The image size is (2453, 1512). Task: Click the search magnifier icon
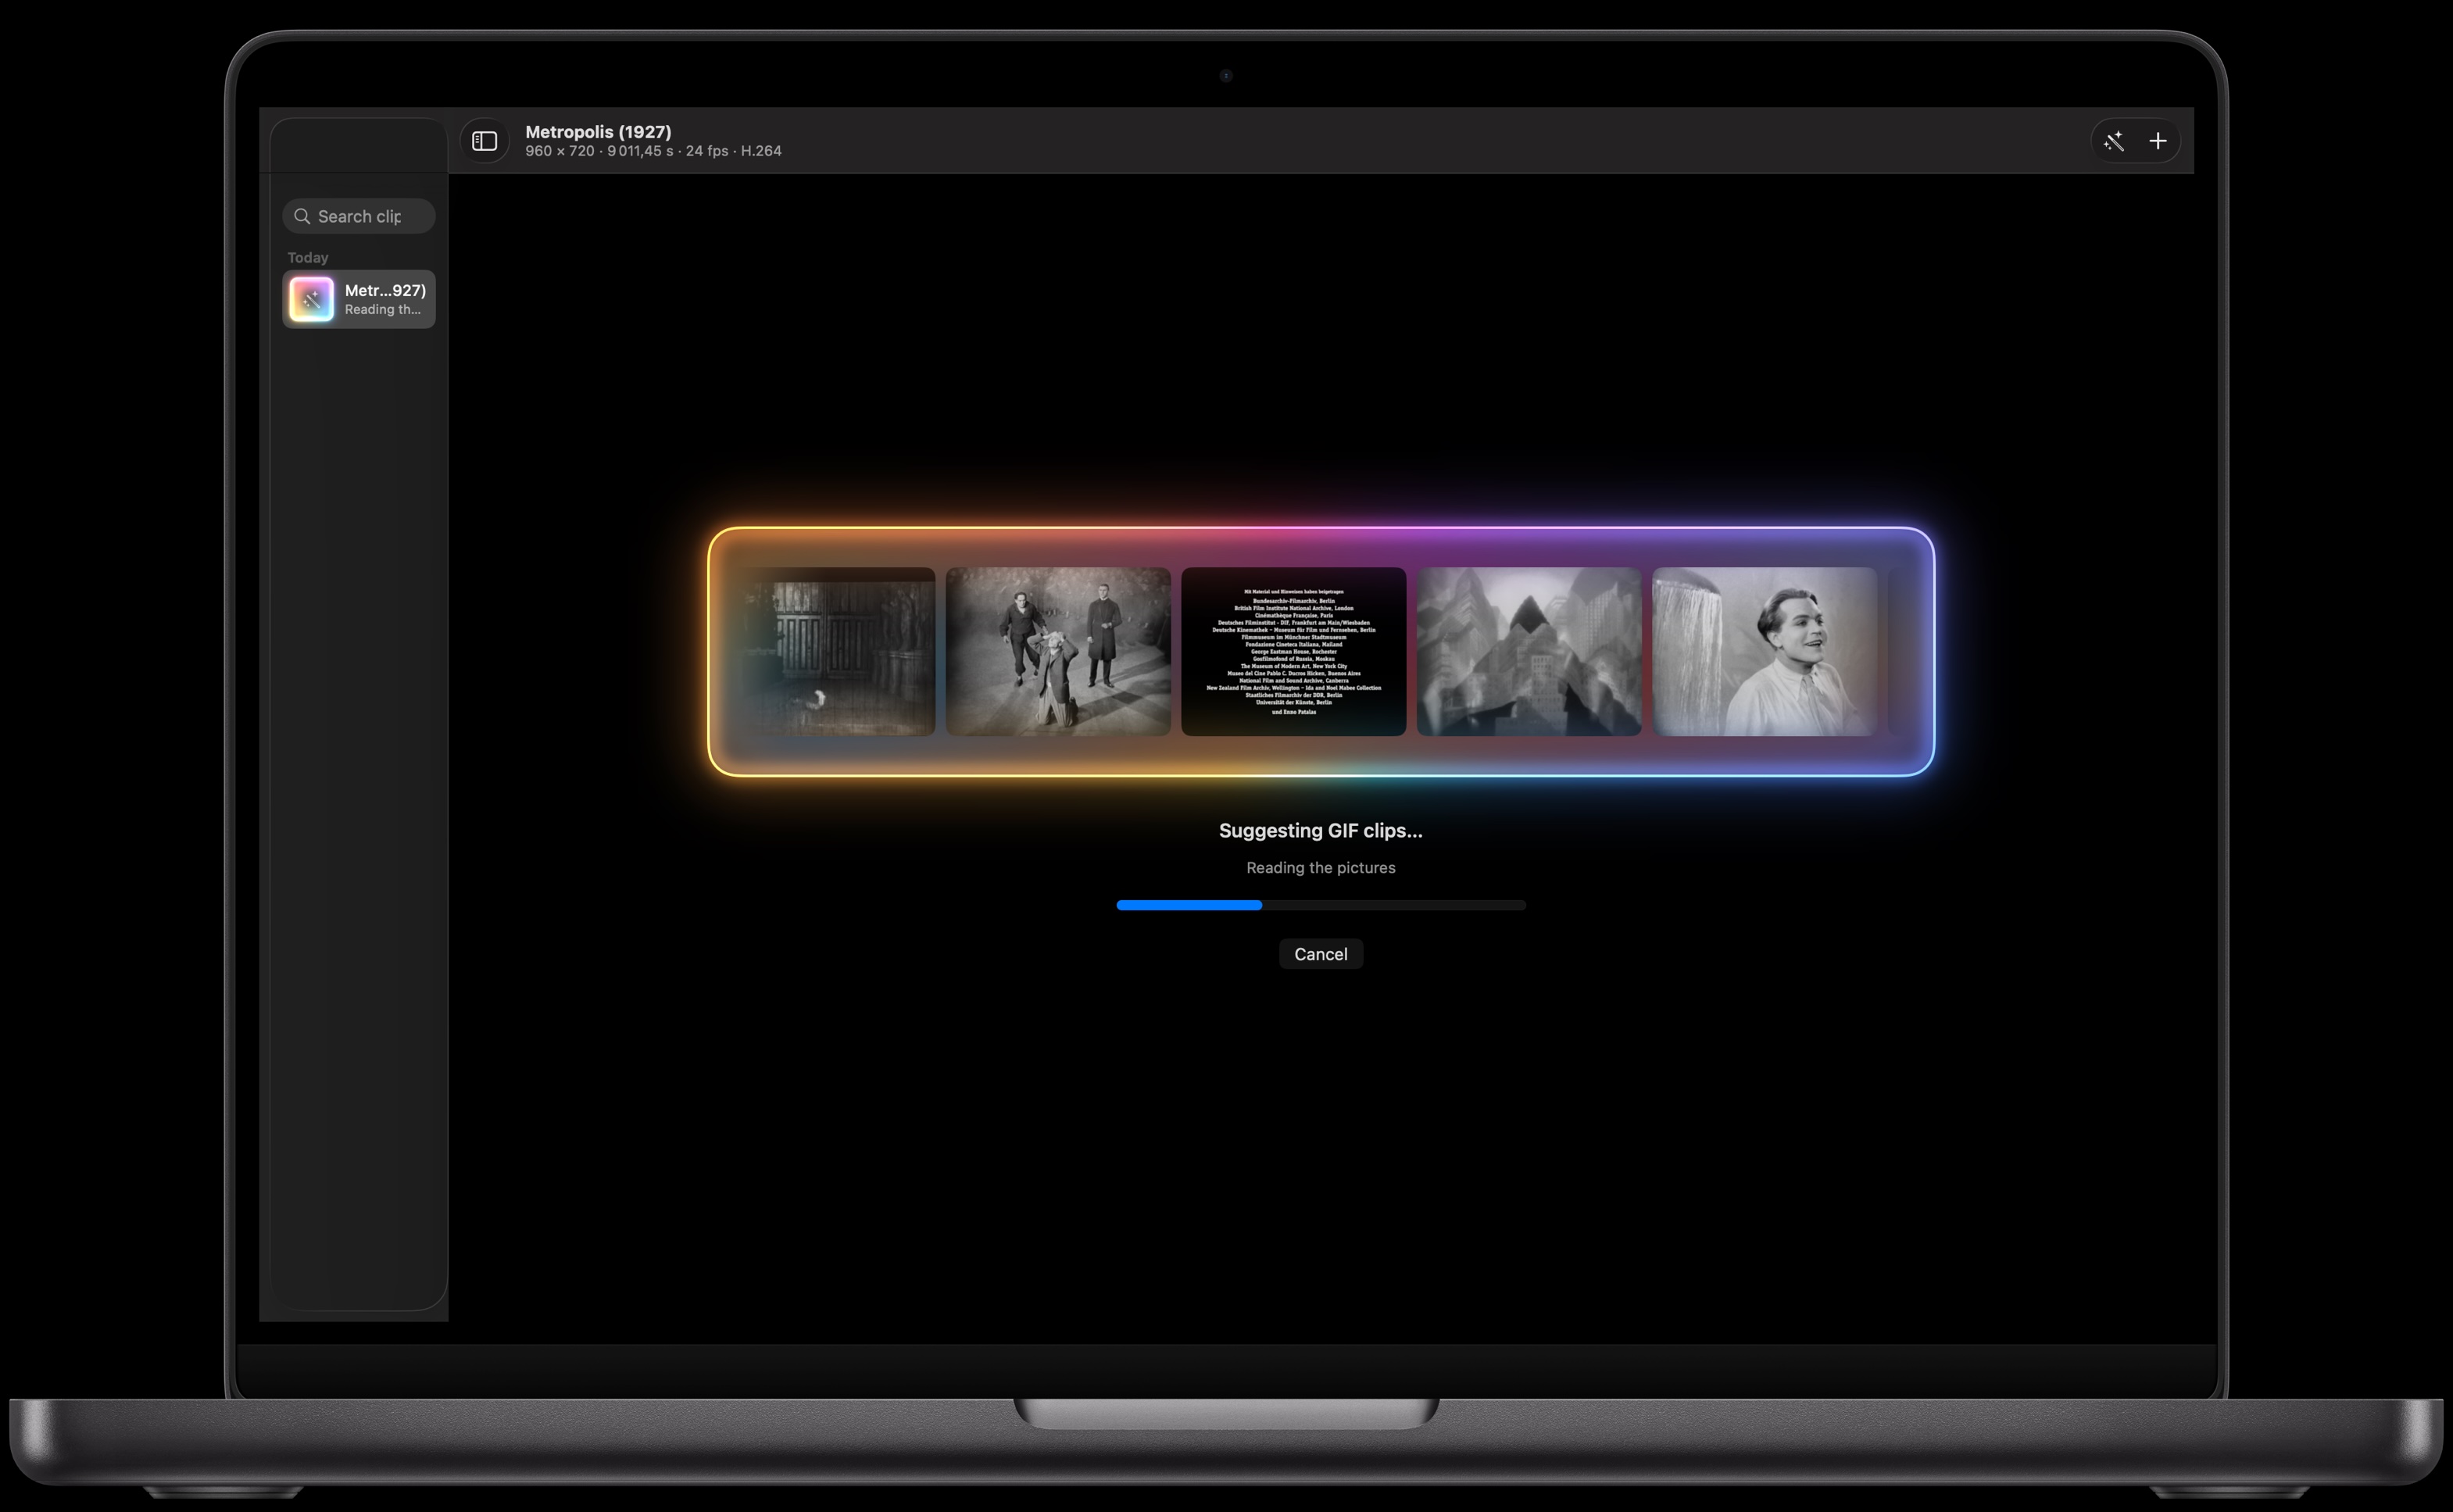click(302, 216)
